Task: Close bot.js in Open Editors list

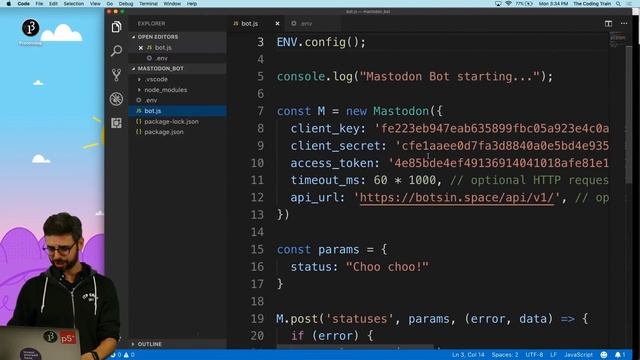Action: [141, 48]
